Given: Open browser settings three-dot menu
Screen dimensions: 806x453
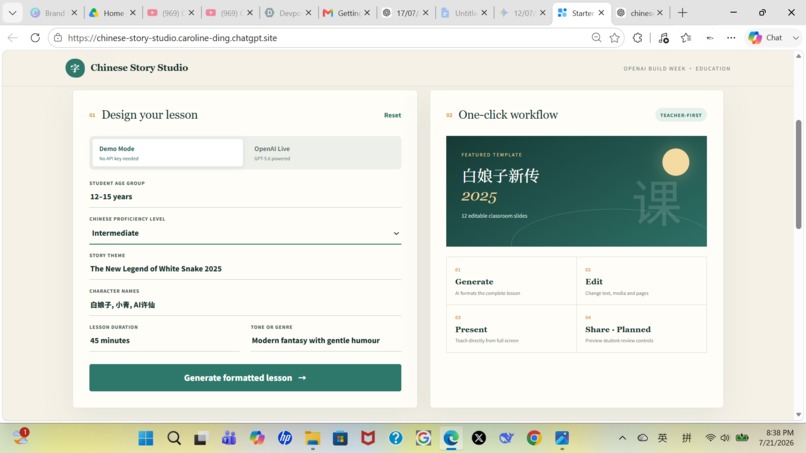Looking at the screenshot, I should 731,38.
